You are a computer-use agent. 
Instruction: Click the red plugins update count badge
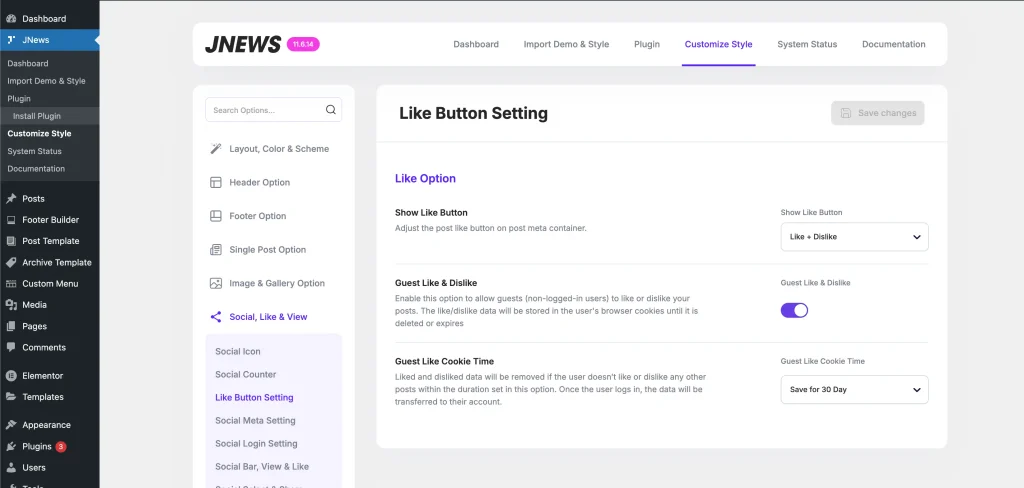click(x=61, y=447)
